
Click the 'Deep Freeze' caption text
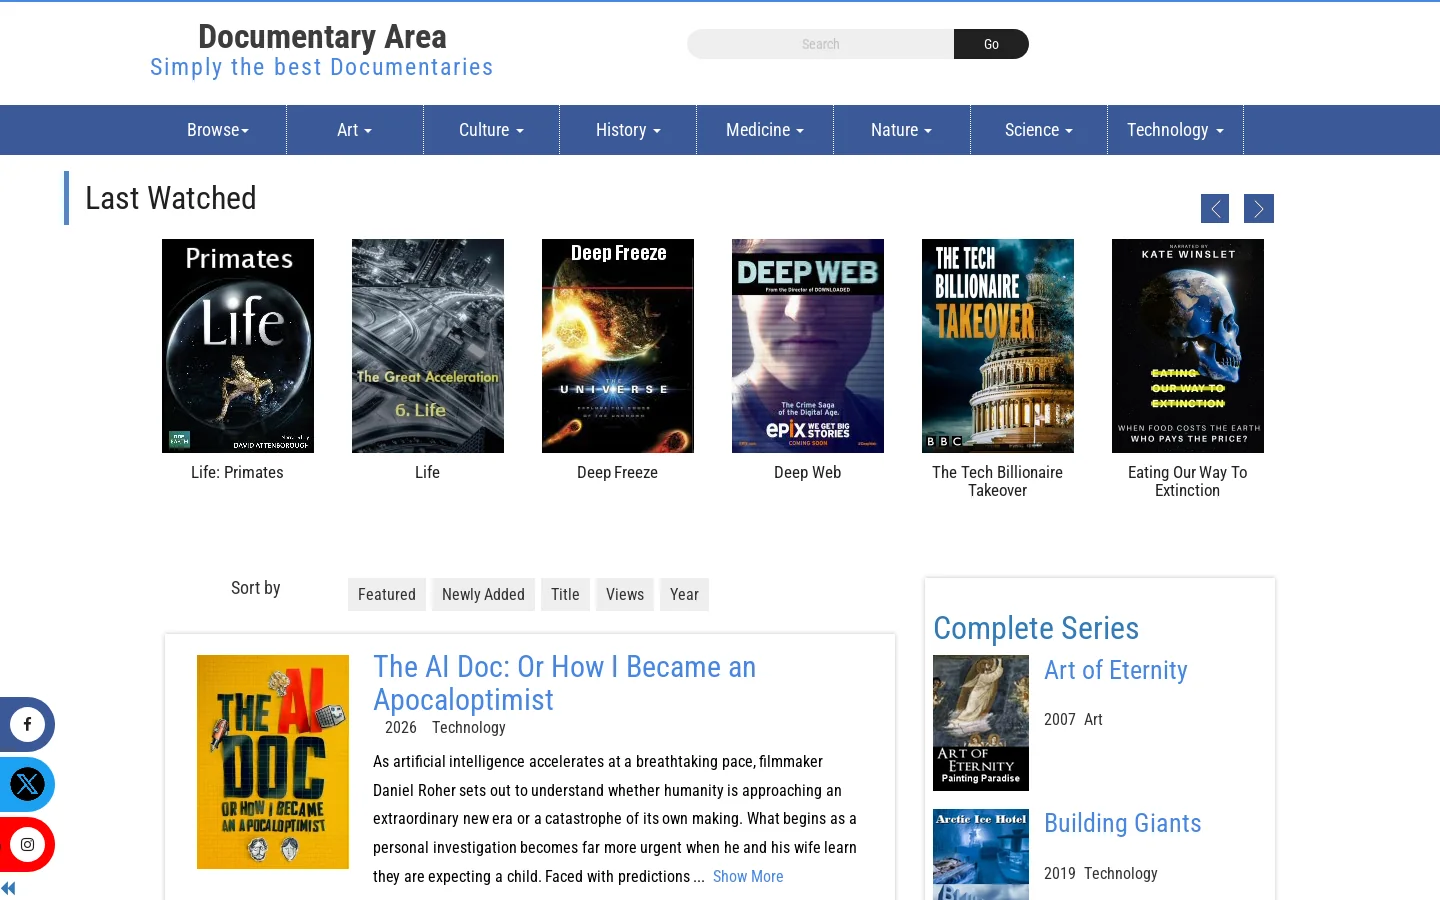(x=617, y=472)
